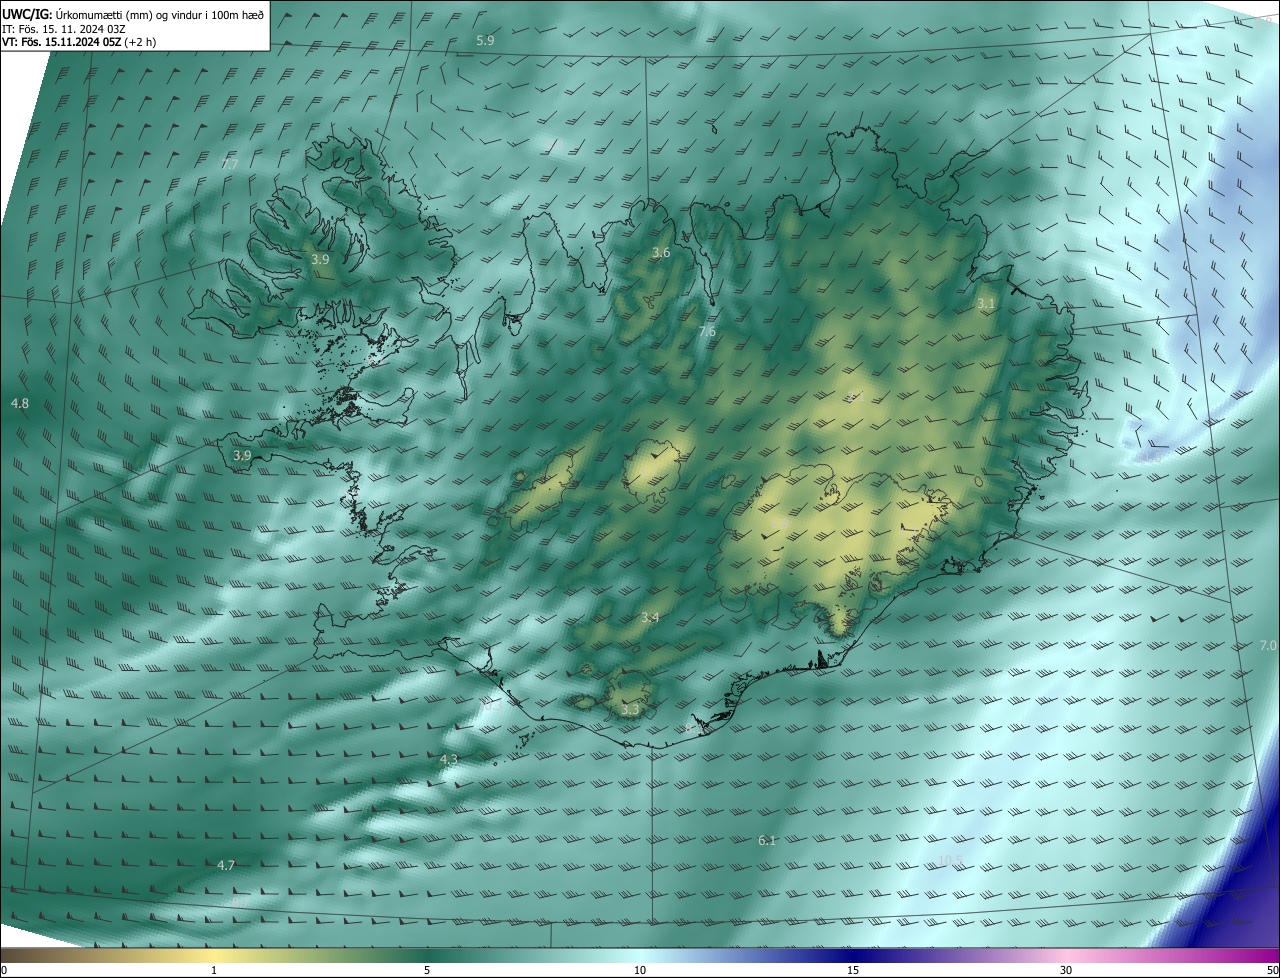The height and width of the screenshot is (978, 1280).
Task: Click the 6.1 value south of Iceland
Action: (x=767, y=841)
